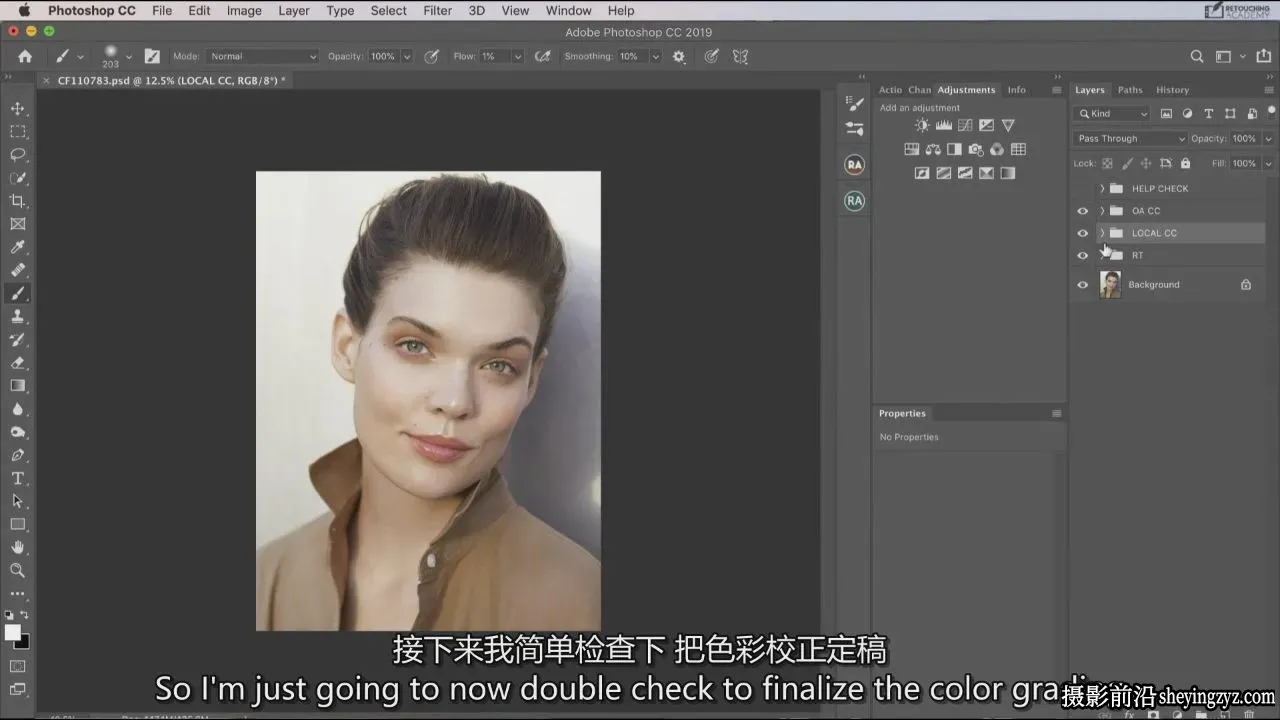
Task: Select the Clone Stamp tool
Action: click(18, 316)
